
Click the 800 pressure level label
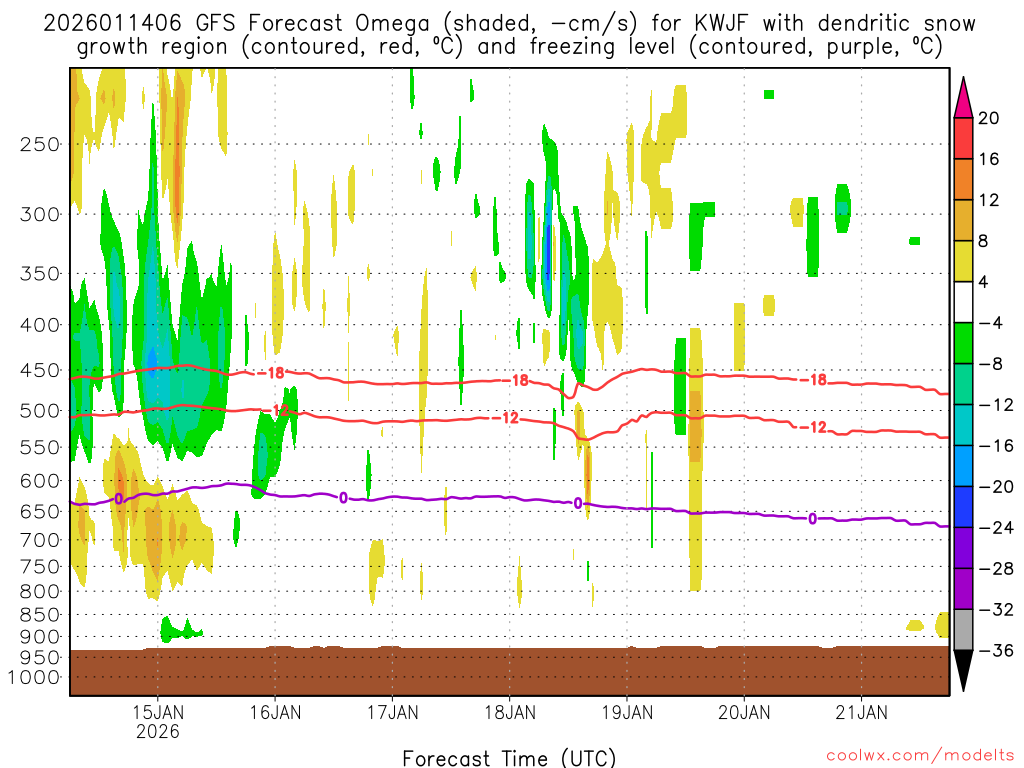(x=40, y=592)
